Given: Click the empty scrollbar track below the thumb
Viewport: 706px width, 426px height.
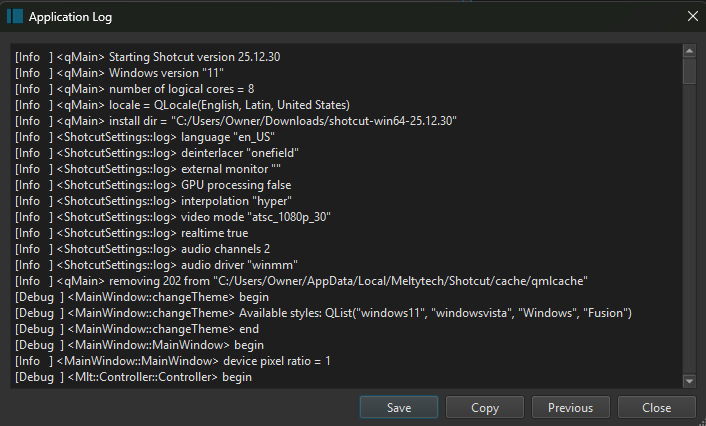Looking at the screenshot, I should (x=689, y=230).
